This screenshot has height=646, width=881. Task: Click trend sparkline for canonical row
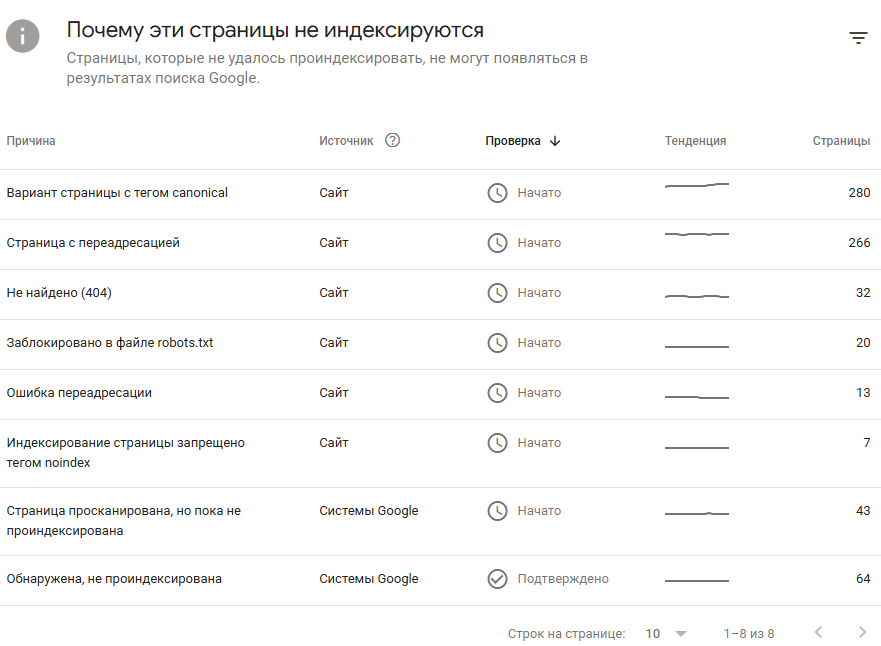[696, 186]
